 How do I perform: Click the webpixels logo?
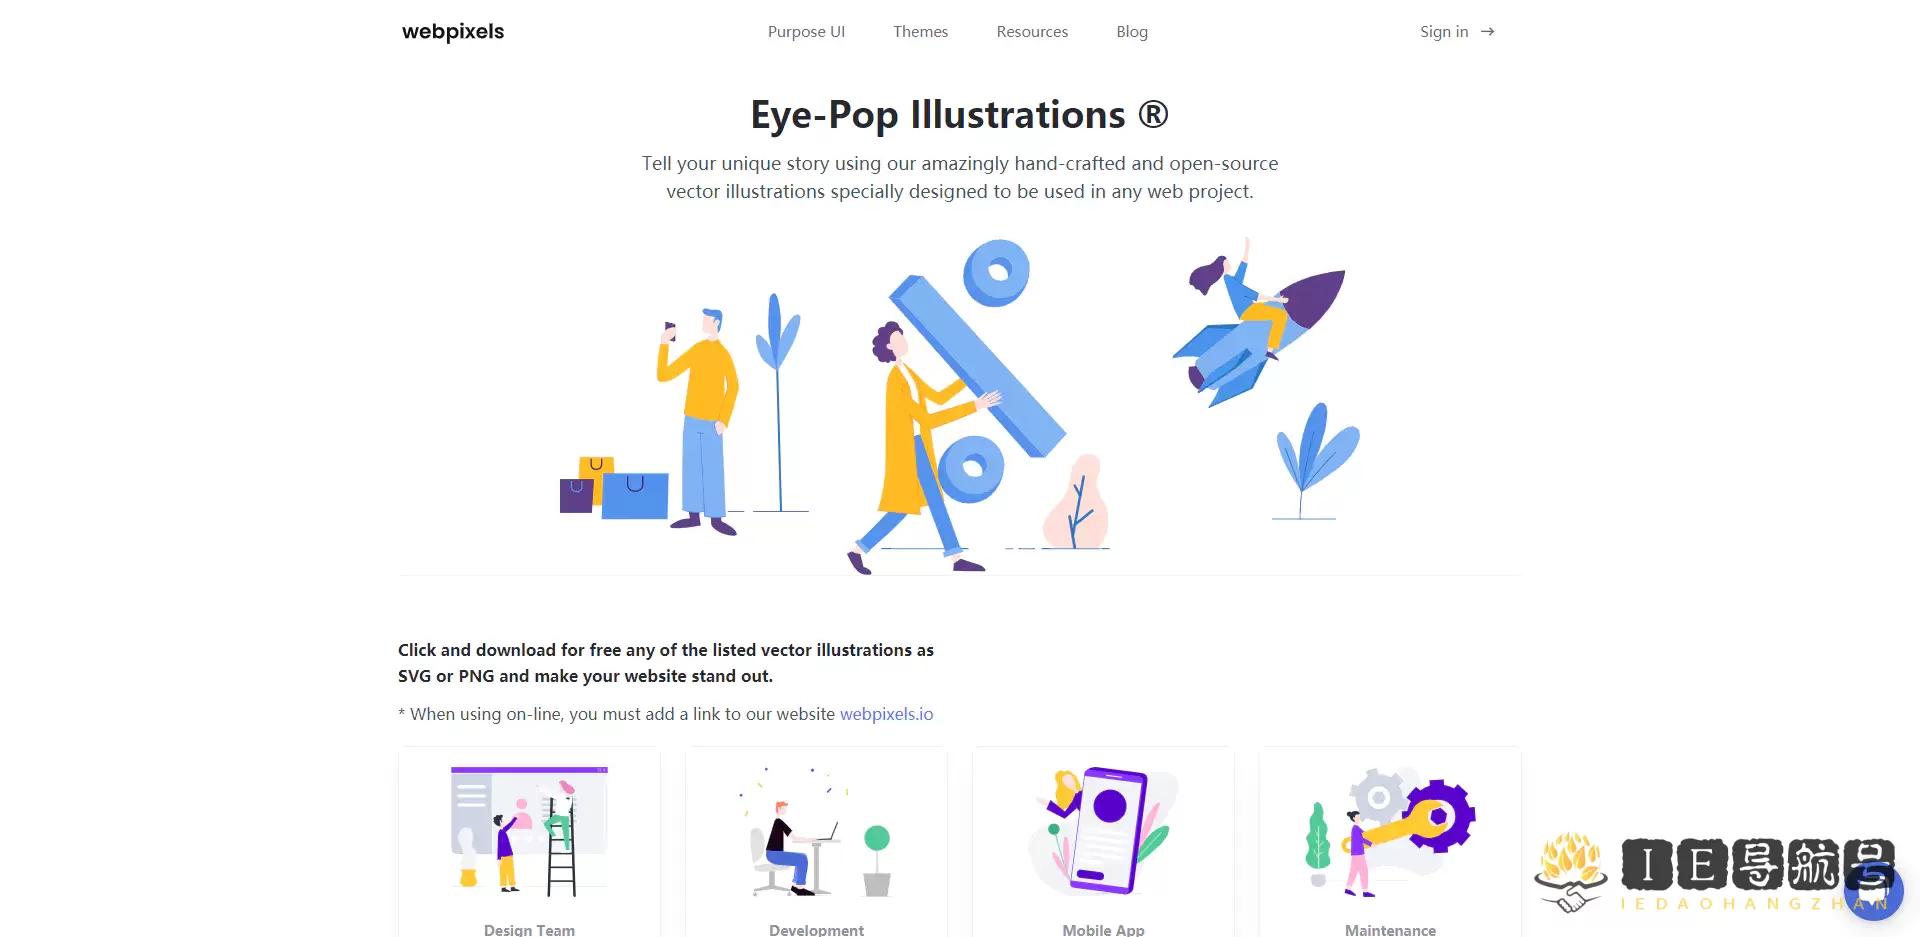tap(453, 32)
